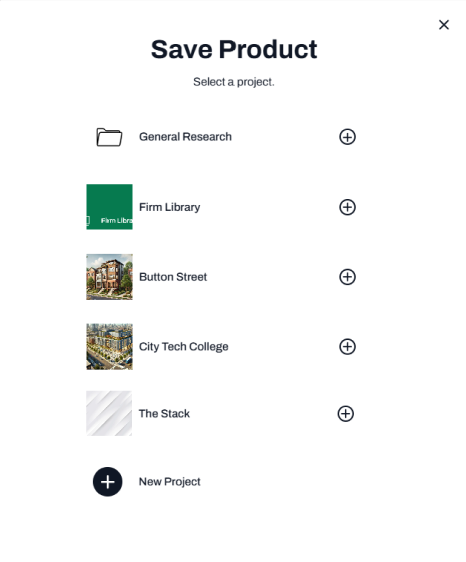Add product to The Stack with plus icon
This screenshot has width=466, height=562.
coord(346,414)
